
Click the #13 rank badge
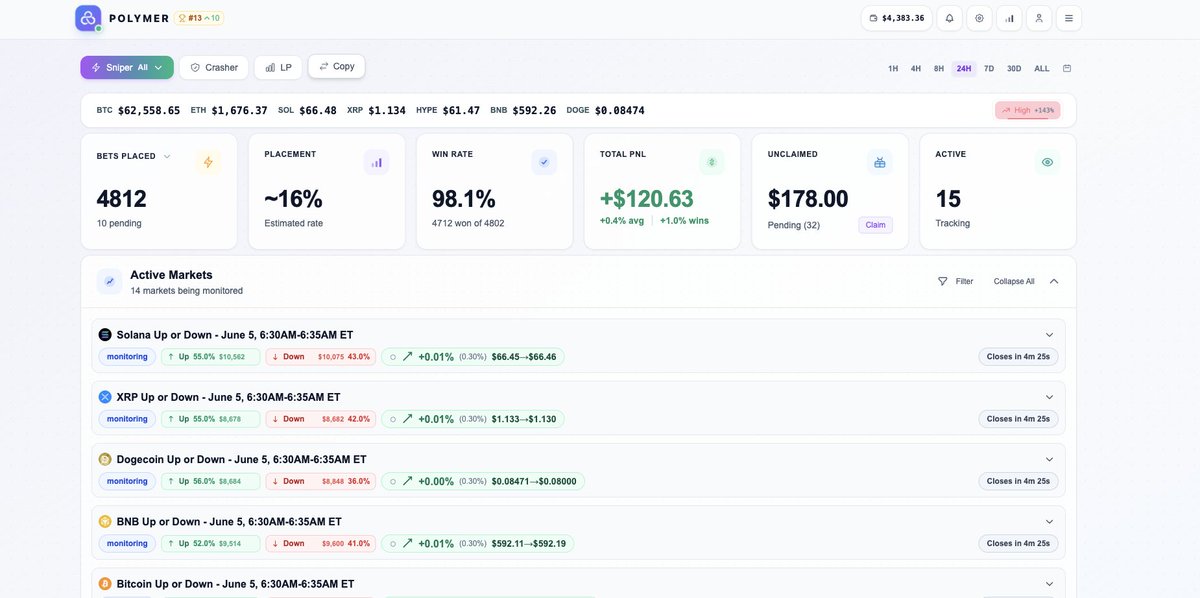point(199,18)
